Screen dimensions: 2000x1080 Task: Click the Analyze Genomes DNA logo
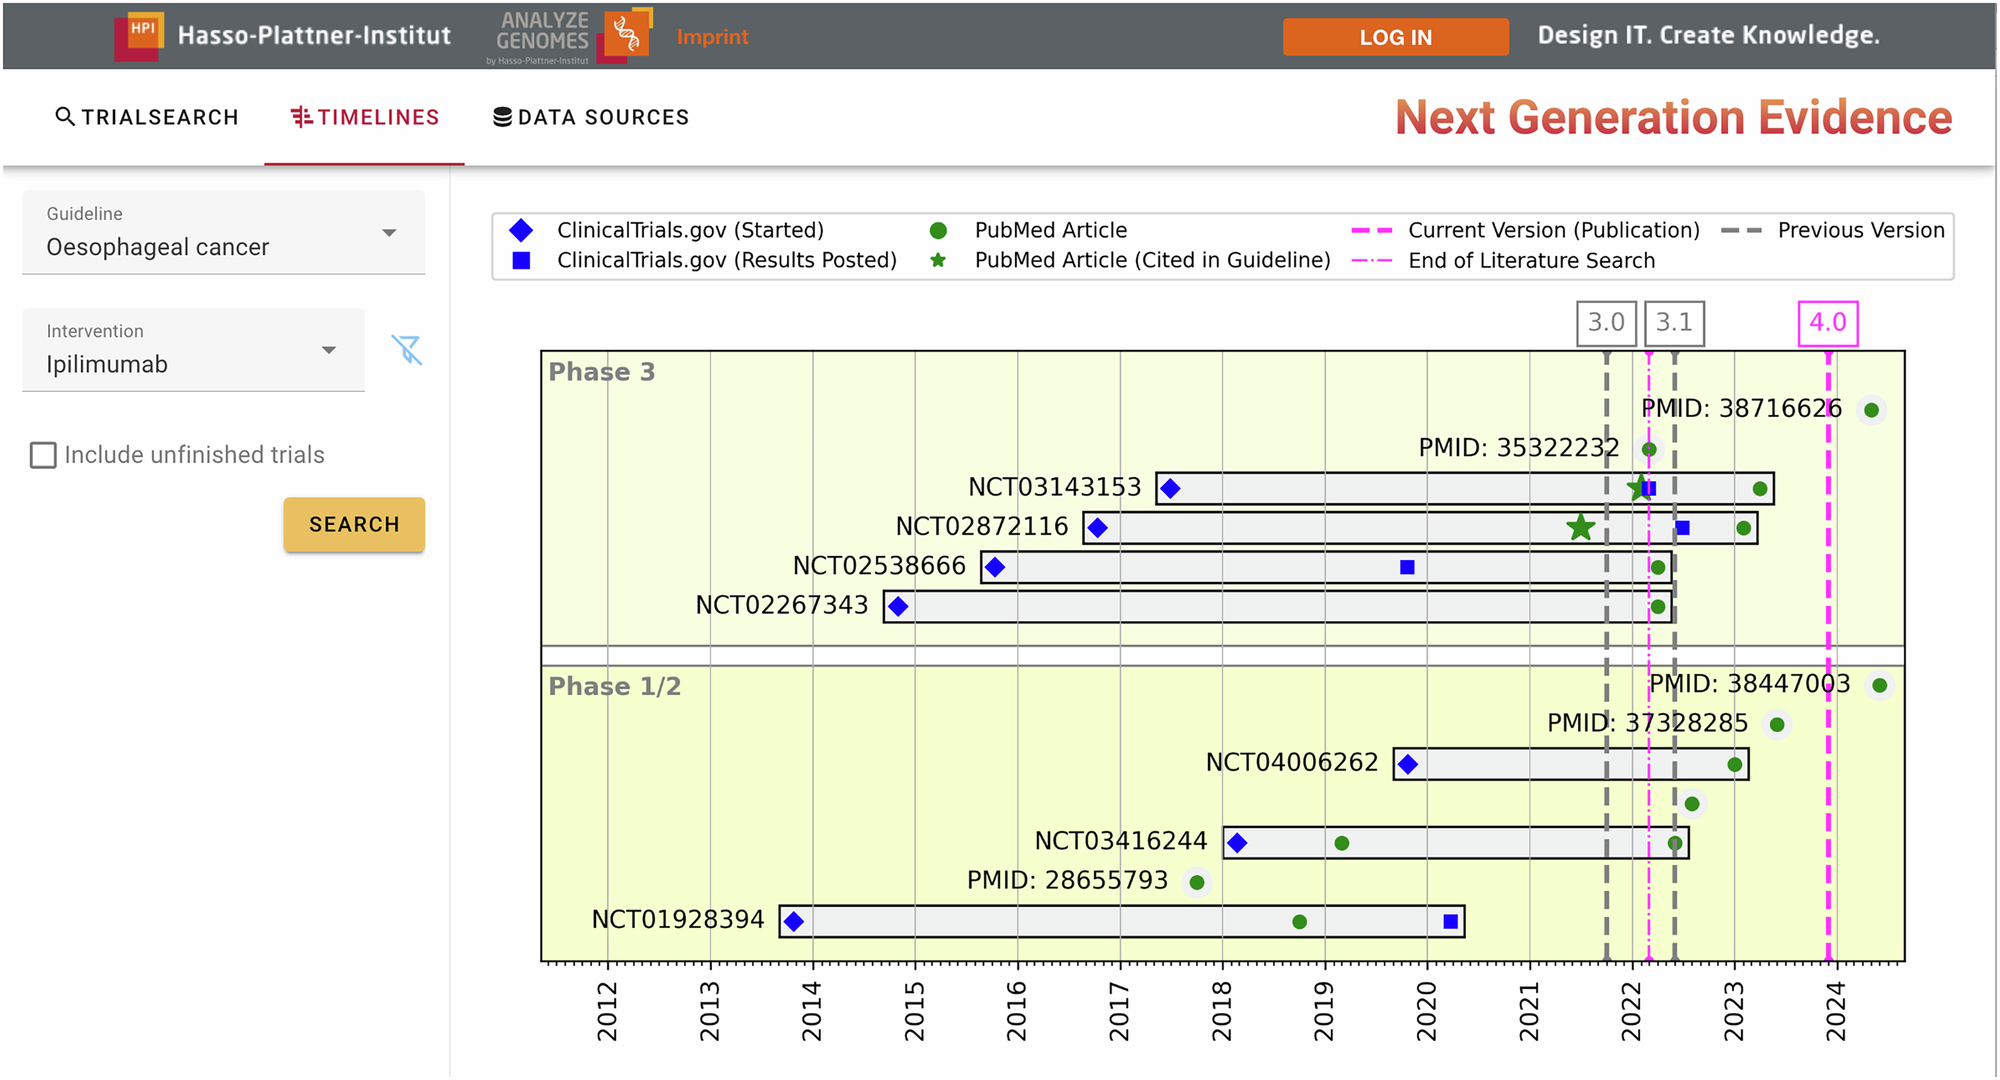pyautogui.click(x=627, y=35)
